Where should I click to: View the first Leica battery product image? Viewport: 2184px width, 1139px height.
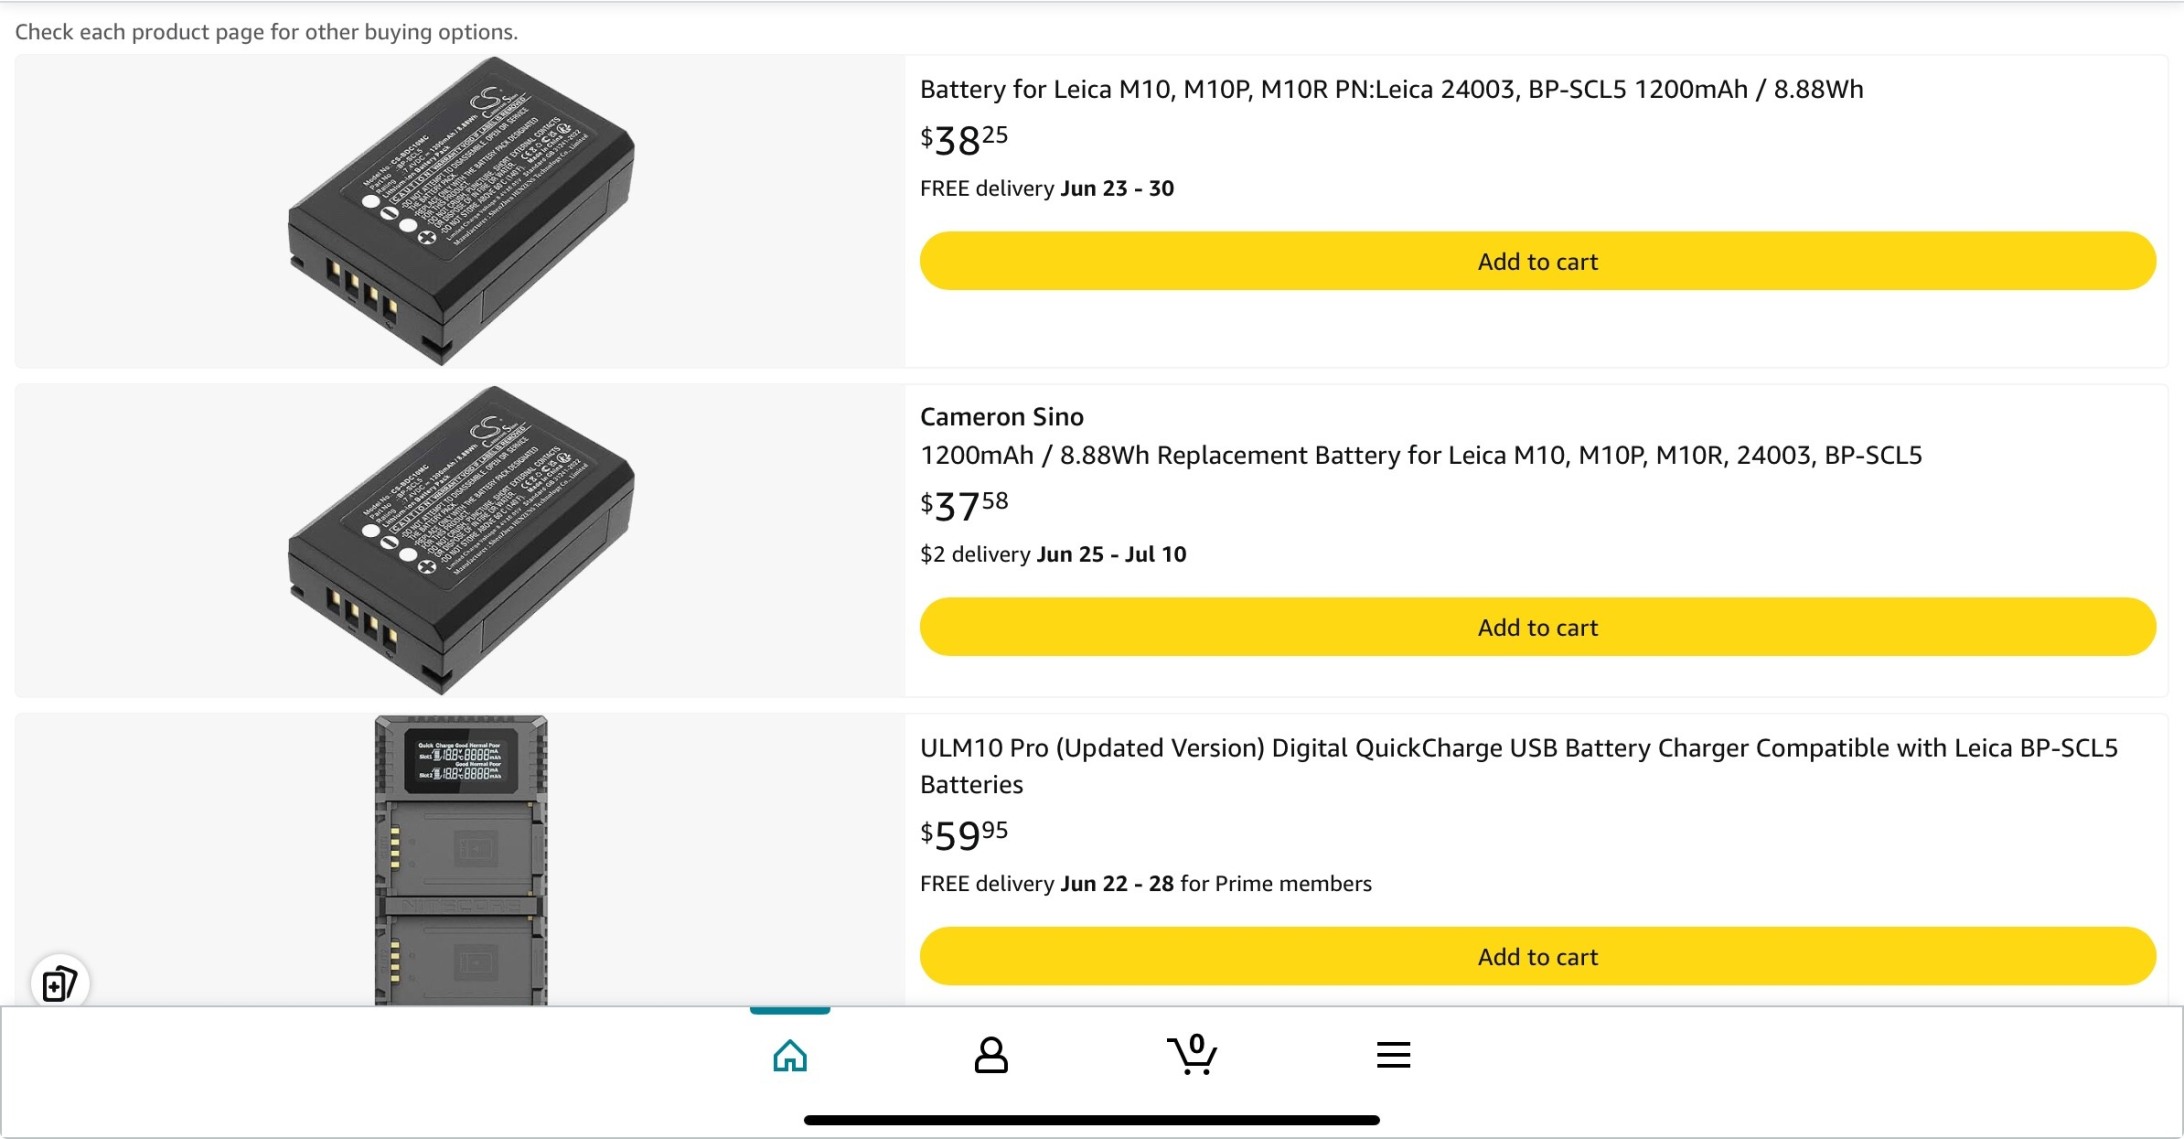461,211
